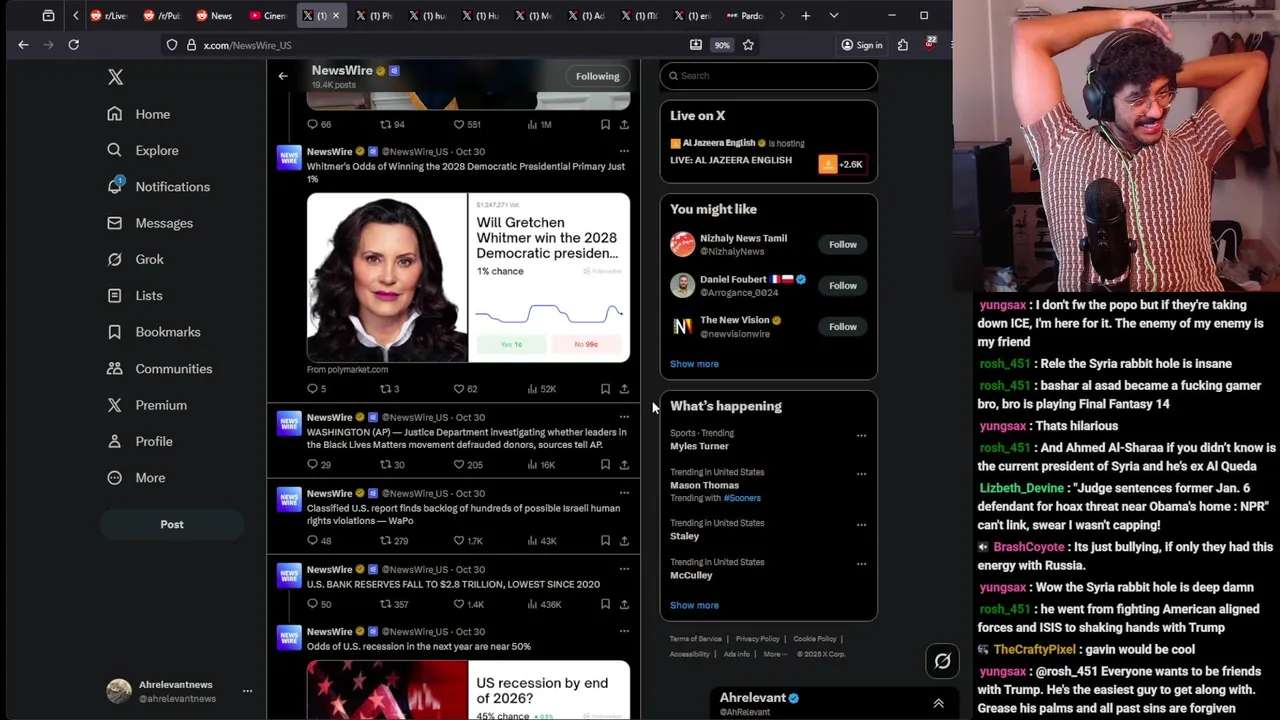Follow Nizhaly News Tamil

coord(842,245)
